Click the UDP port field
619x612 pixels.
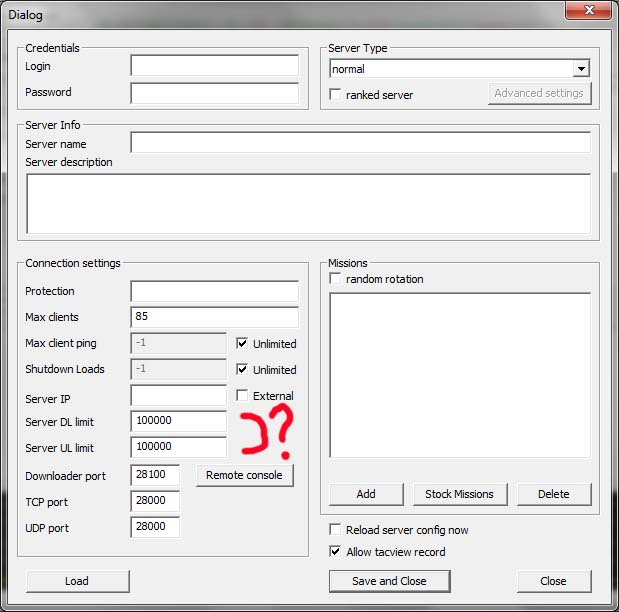(155, 527)
